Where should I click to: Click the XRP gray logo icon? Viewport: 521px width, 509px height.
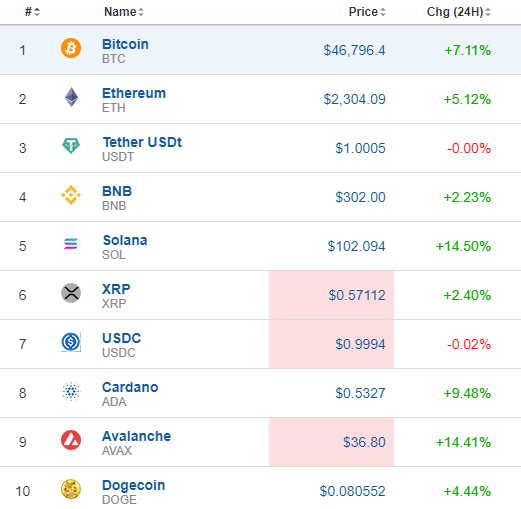pos(71,293)
